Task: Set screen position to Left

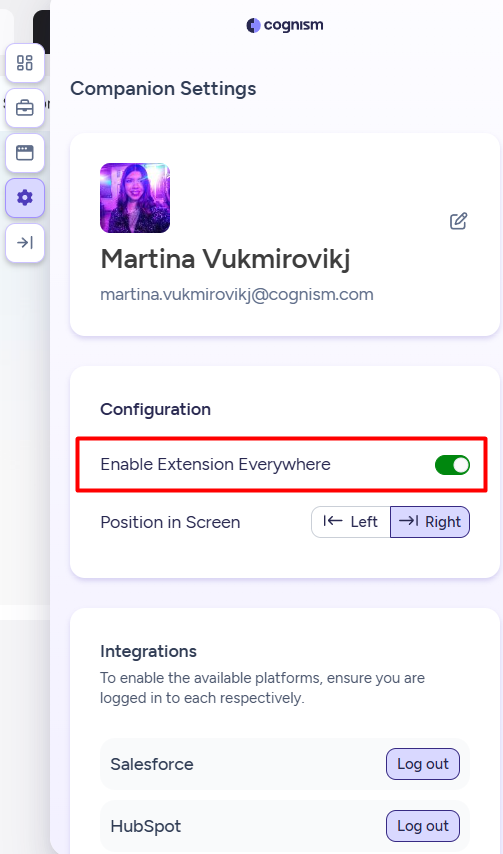Action: [x=351, y=522]
